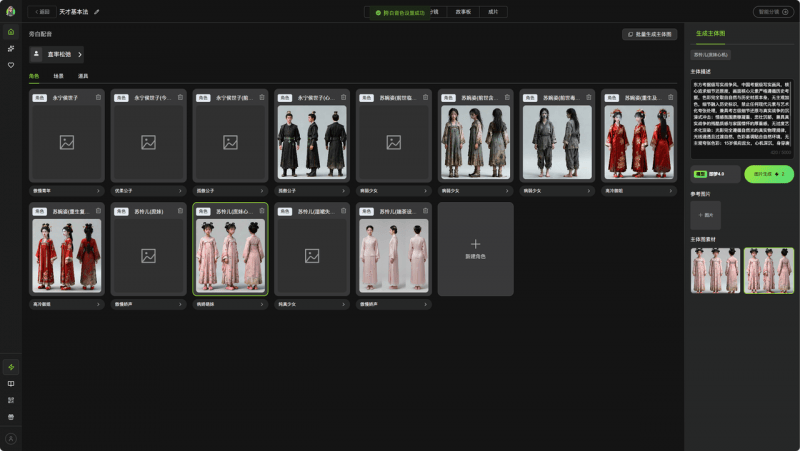
Task: Switch to the 道具 tab
Action: click(83, 76)
